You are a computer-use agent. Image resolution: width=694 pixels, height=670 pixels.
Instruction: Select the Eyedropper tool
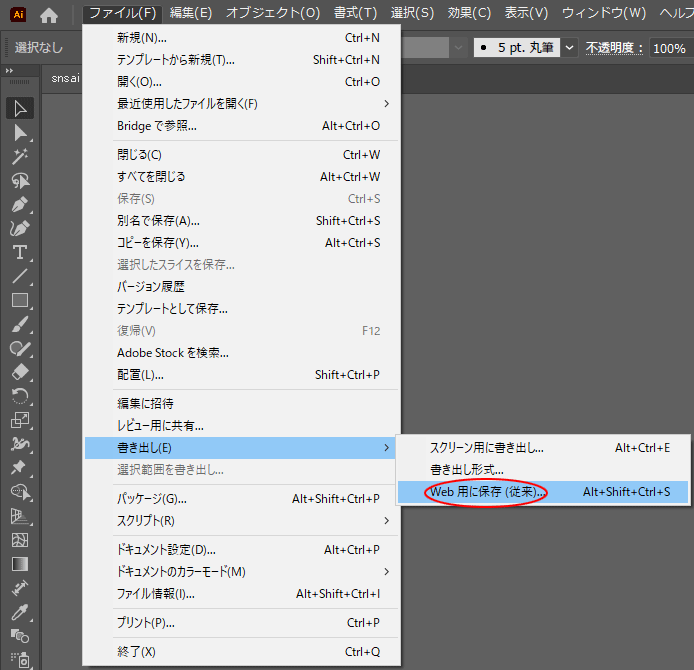20,612
